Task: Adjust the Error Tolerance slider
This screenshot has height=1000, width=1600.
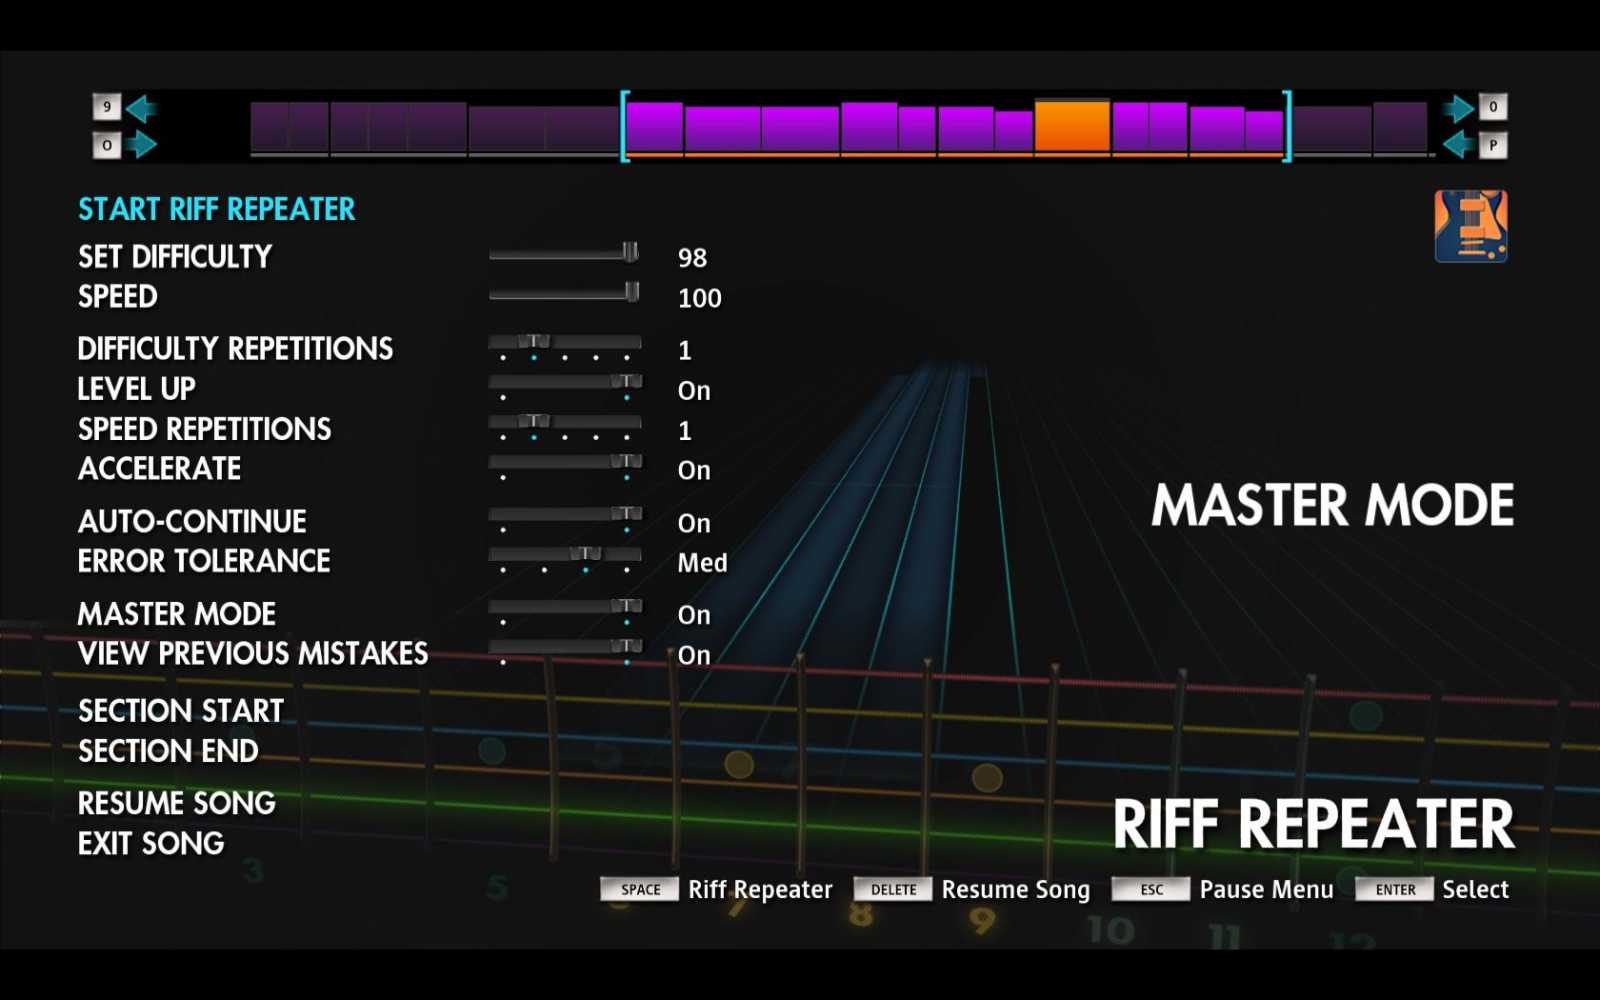Action: pos(565,559)
